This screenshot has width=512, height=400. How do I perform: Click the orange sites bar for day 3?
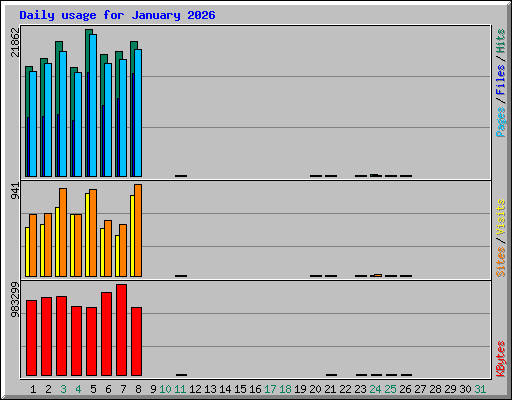63,232
